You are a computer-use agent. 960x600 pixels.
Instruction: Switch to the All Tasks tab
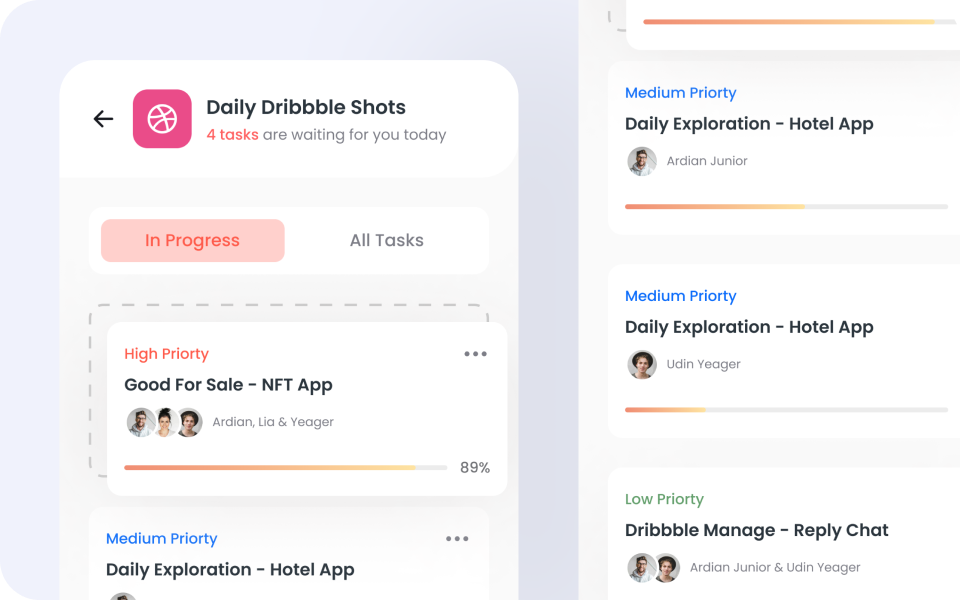point(386,241)
